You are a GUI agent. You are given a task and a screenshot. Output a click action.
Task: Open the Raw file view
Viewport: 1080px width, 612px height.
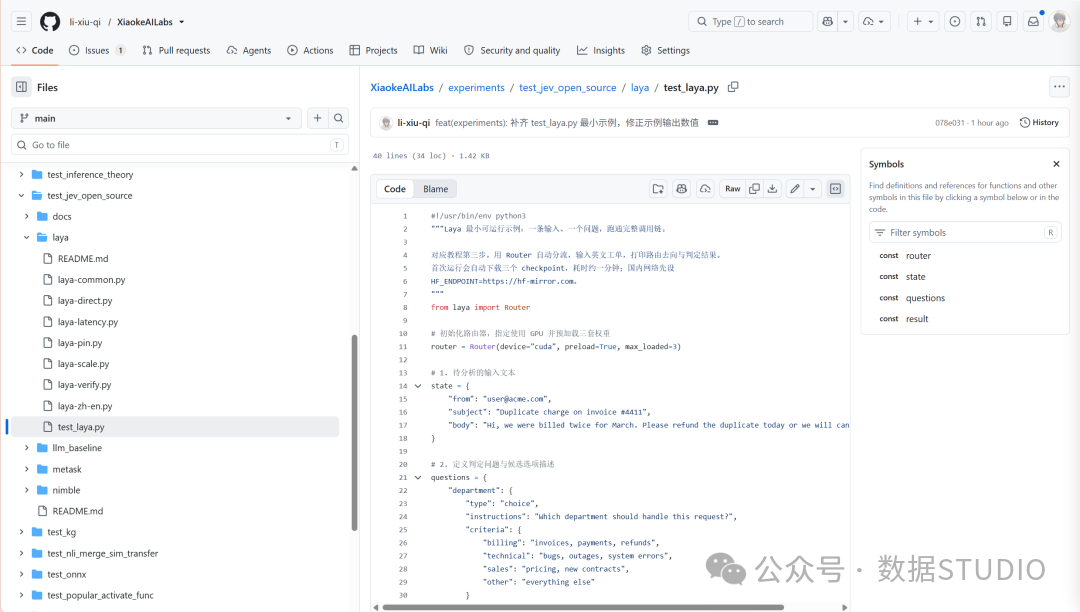pyautogui.click(x=732, y=189)
